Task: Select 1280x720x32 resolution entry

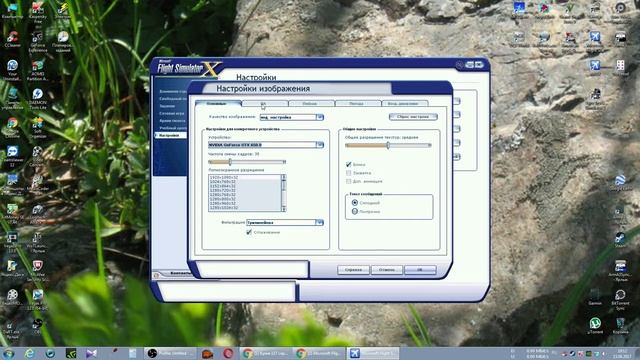Action: pos(224,191)
